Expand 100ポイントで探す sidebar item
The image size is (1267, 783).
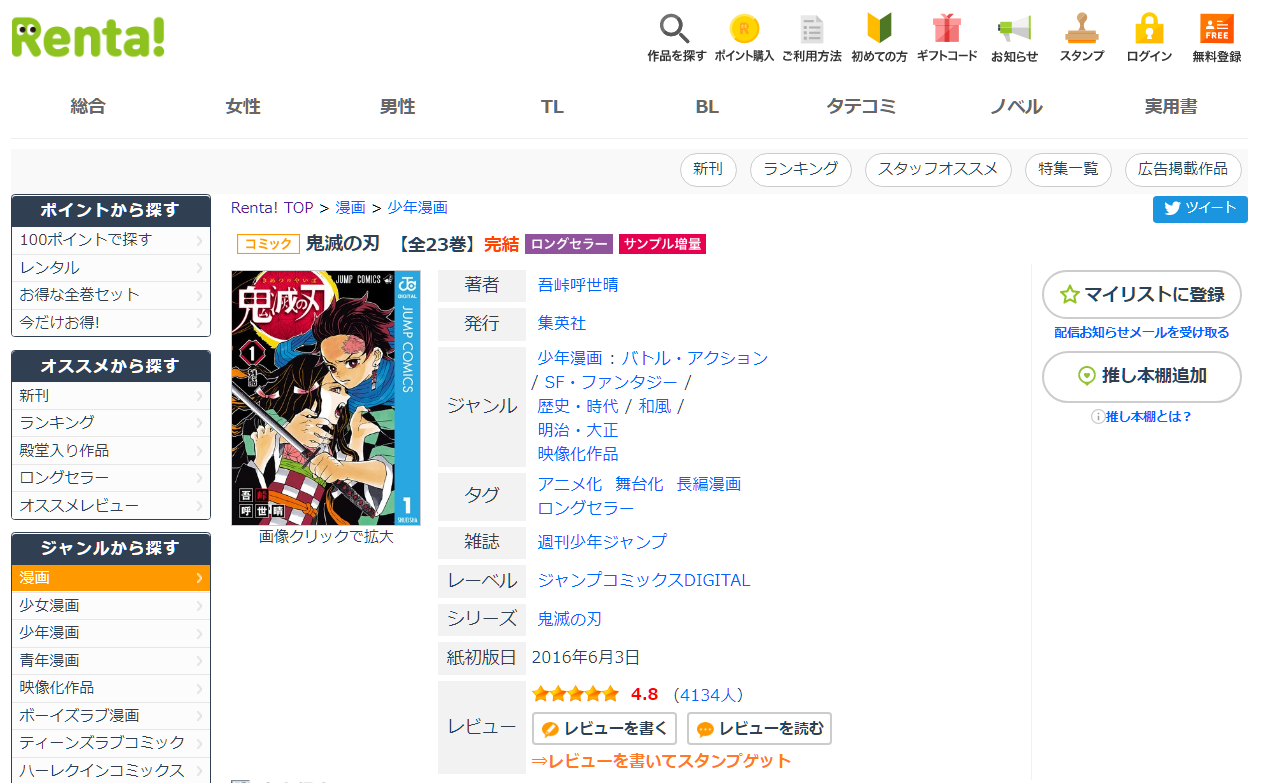(x=110, y=240)
